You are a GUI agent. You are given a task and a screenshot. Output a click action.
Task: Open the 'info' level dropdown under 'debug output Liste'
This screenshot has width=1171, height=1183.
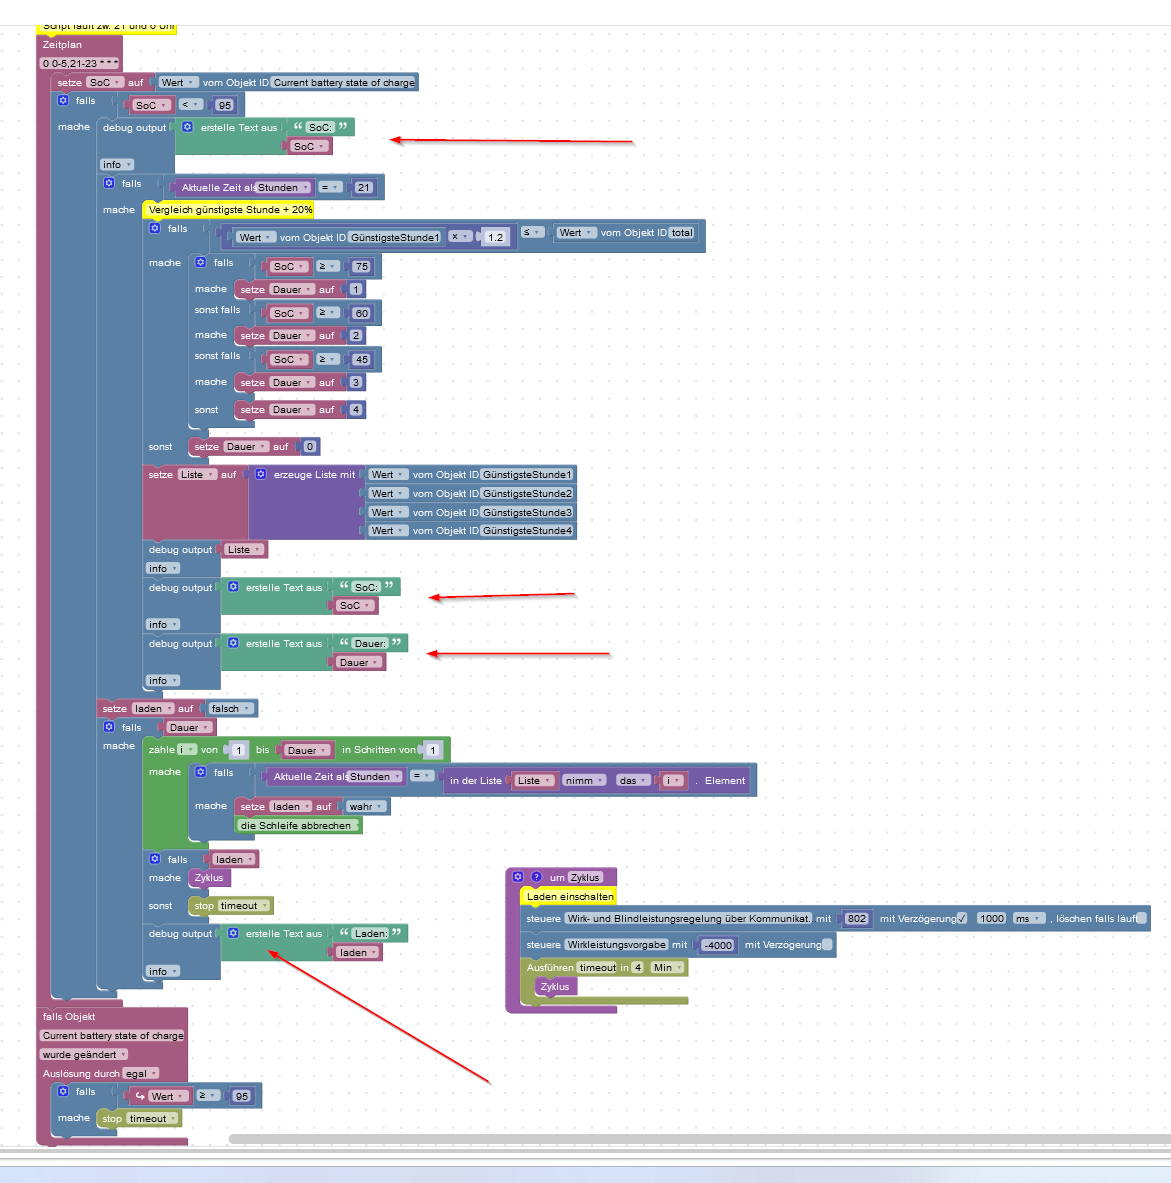pyautogui.click(x=163, y=568)
